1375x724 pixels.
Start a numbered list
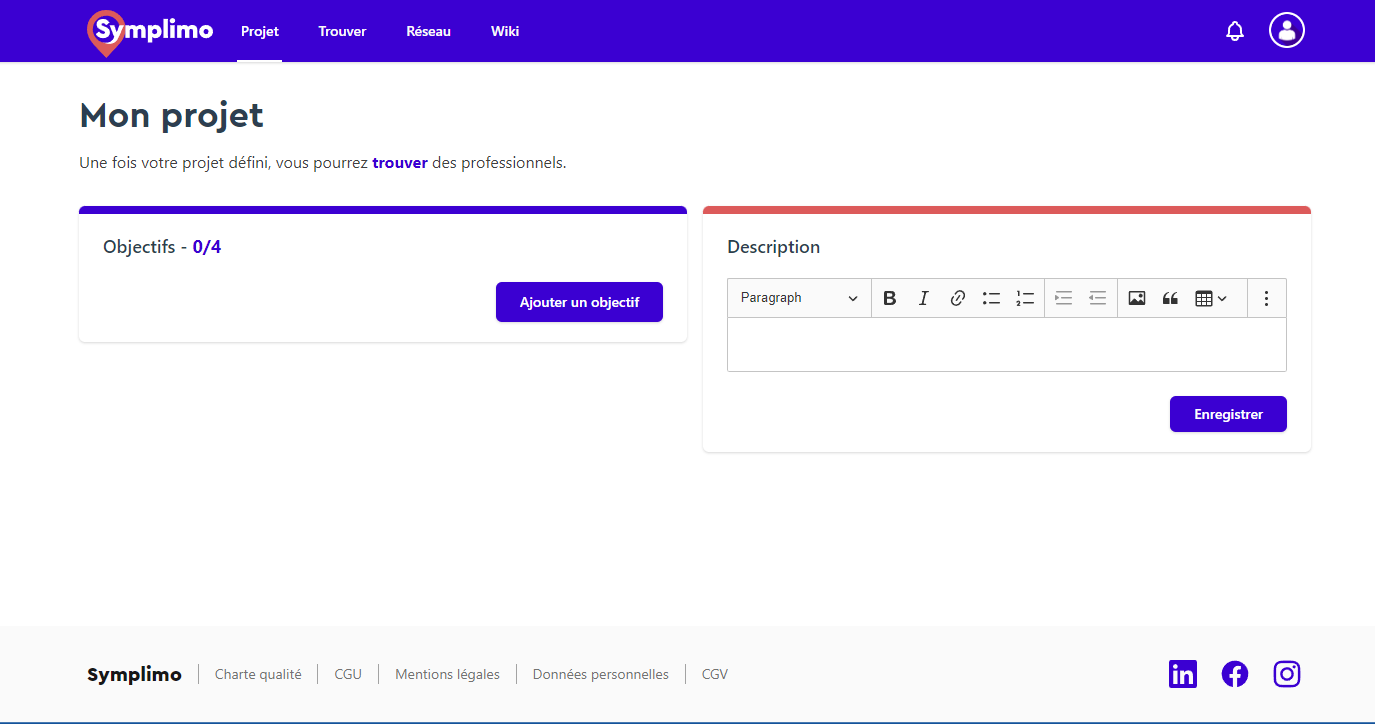coord(1025,298)
